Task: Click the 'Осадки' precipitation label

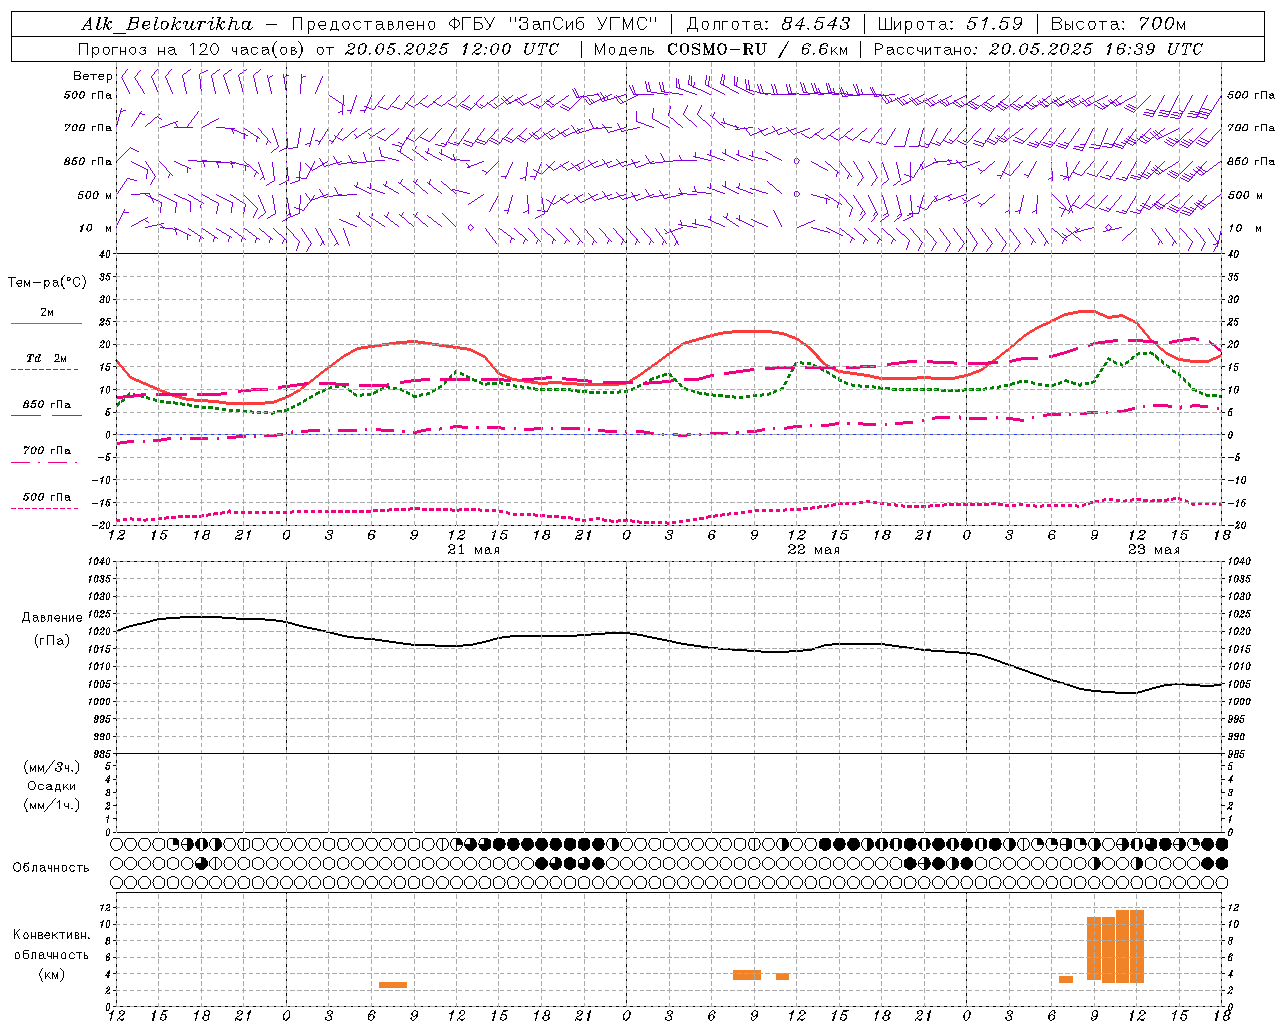Action: click(x=52, y=786)
